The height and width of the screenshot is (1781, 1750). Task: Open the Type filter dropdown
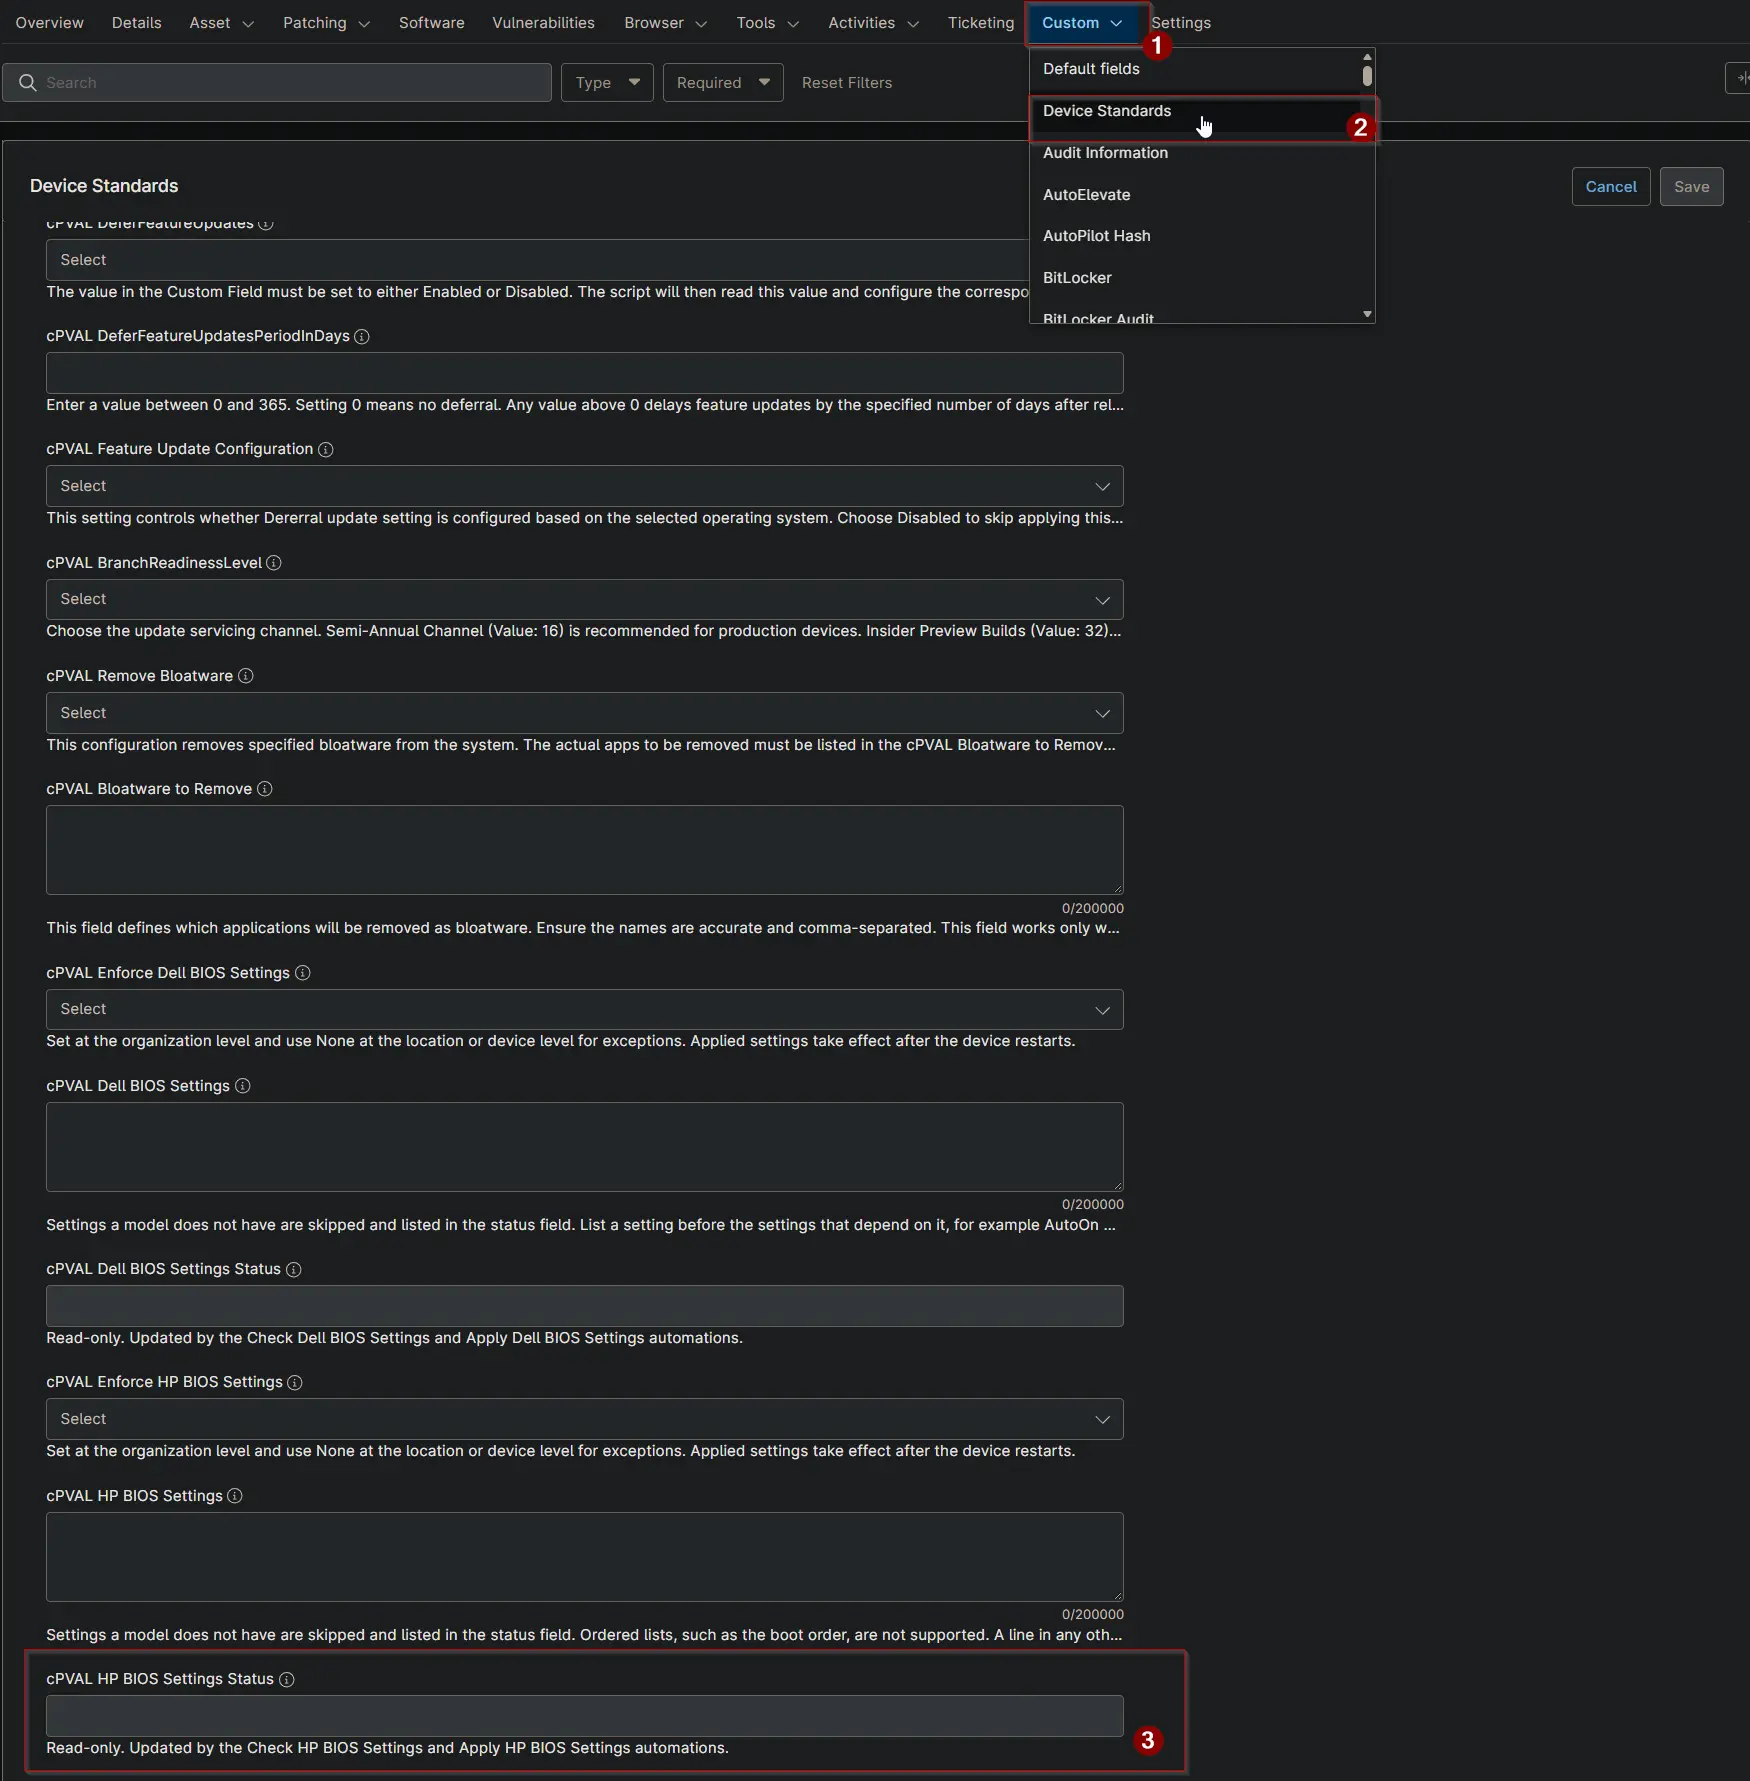[607, 83]
